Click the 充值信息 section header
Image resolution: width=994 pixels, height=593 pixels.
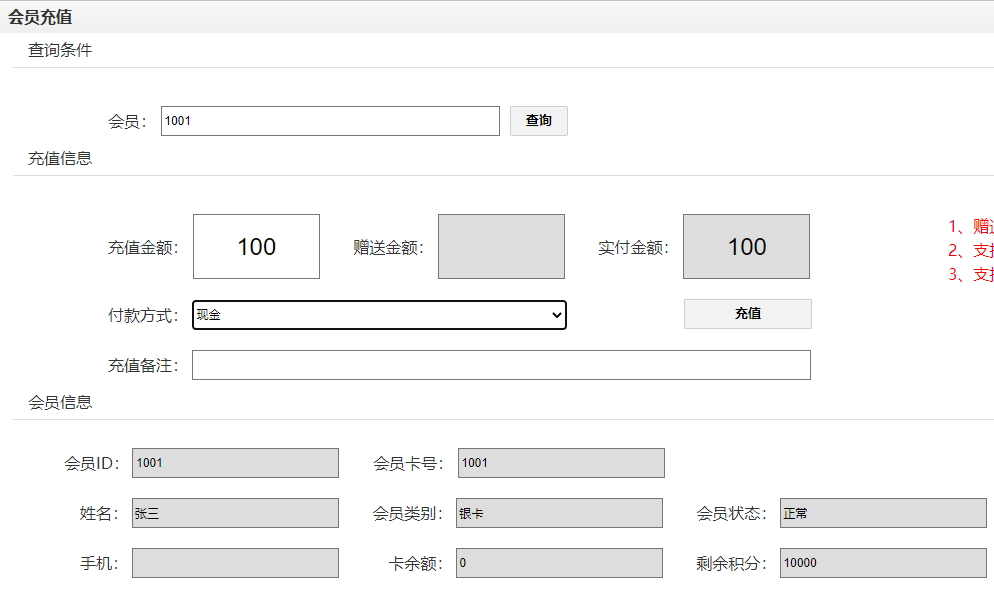tap(58, 158)
